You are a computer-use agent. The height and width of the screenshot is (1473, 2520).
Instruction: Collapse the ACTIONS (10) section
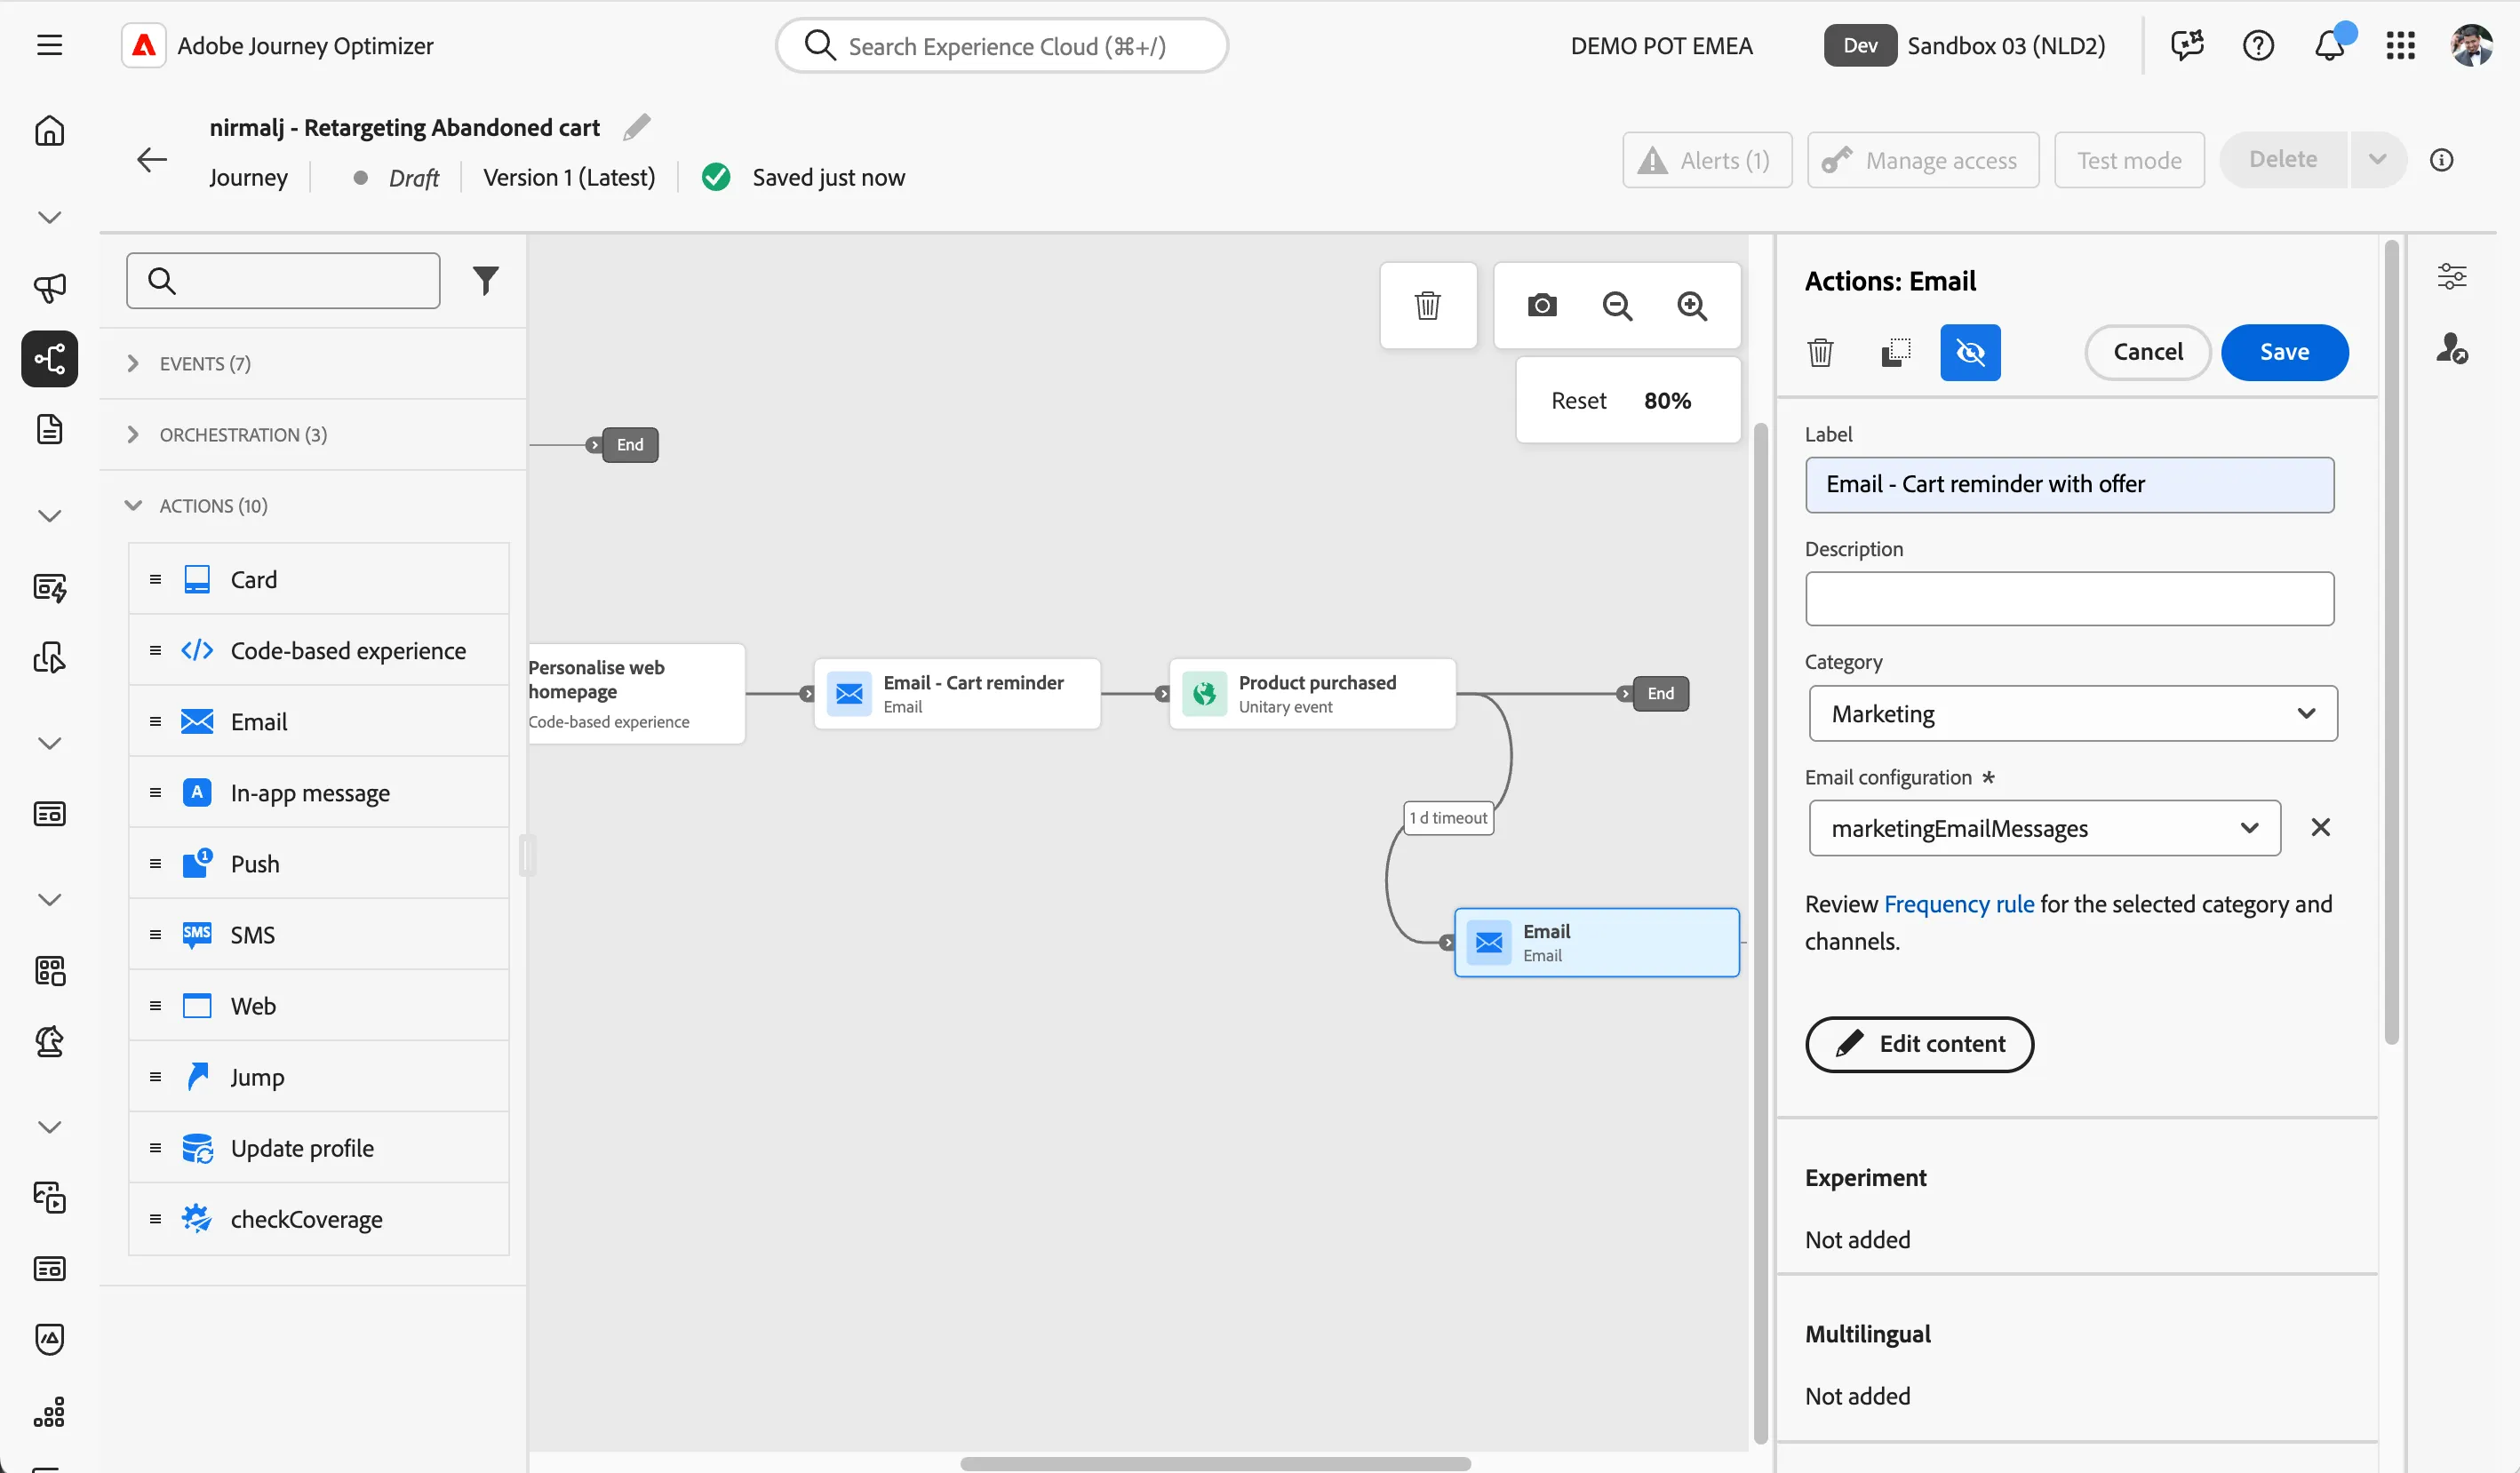coord(312,506)
